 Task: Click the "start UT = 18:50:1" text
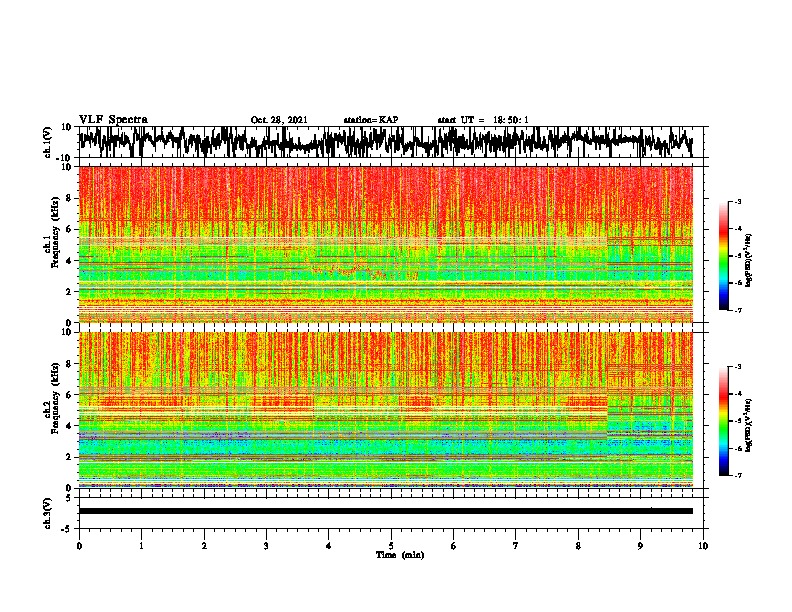[x=483, y=120]
